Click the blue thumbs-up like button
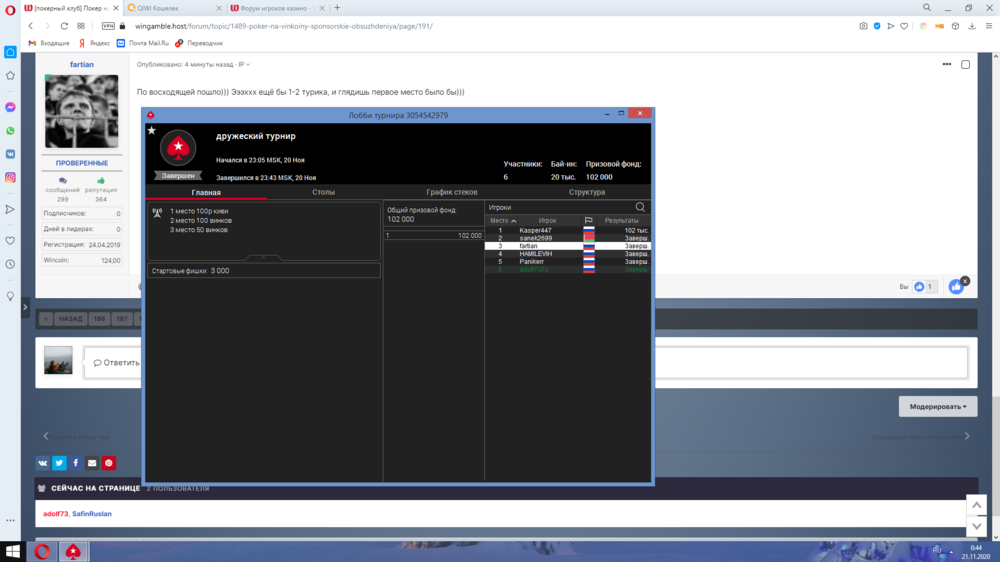The width and height of the screenshot is (1000, 562). tap(957, 286)
